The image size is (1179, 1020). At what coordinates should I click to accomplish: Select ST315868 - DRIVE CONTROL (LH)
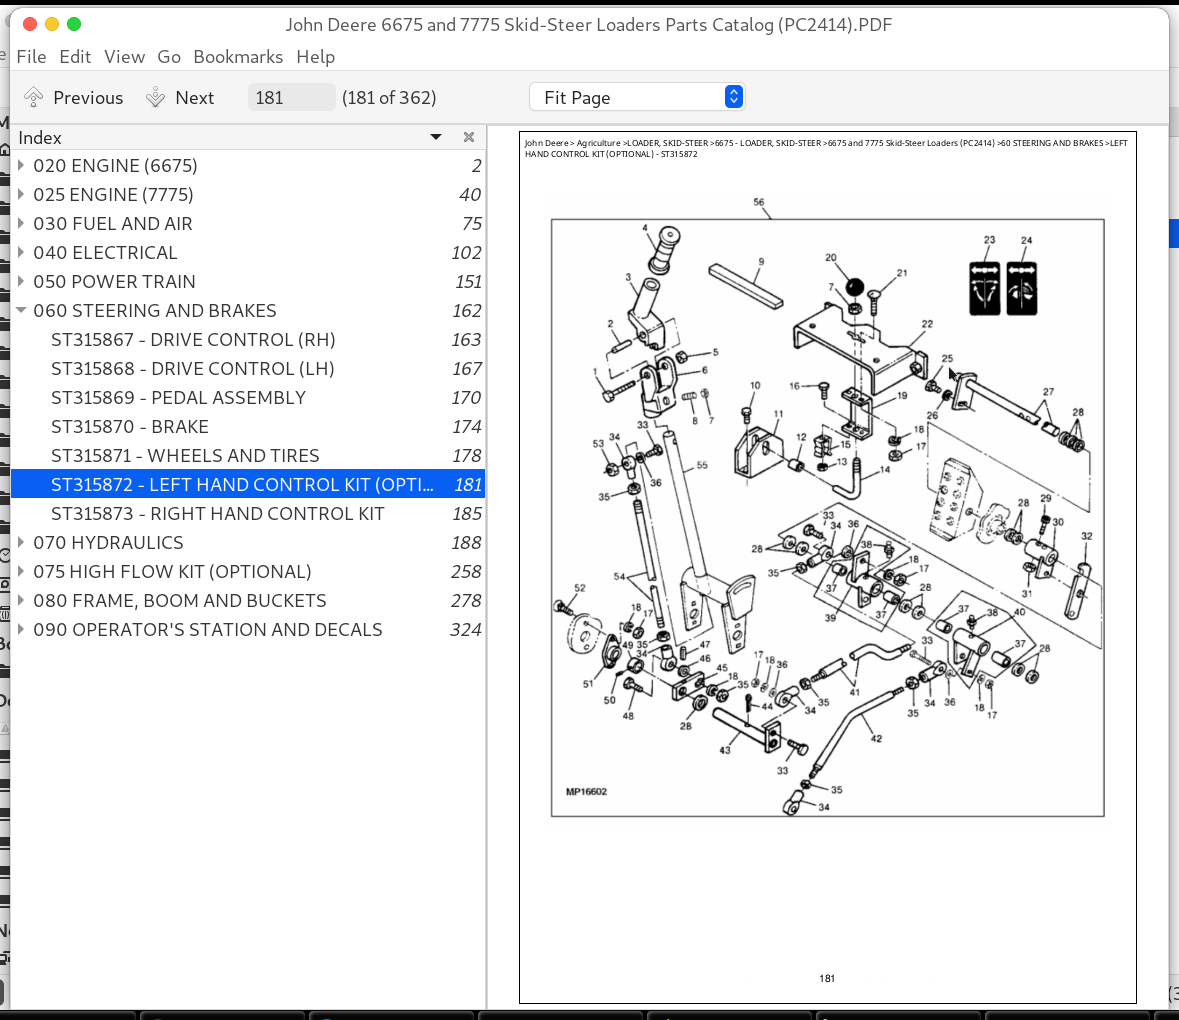pyautogui.click(x=248, y=368)
